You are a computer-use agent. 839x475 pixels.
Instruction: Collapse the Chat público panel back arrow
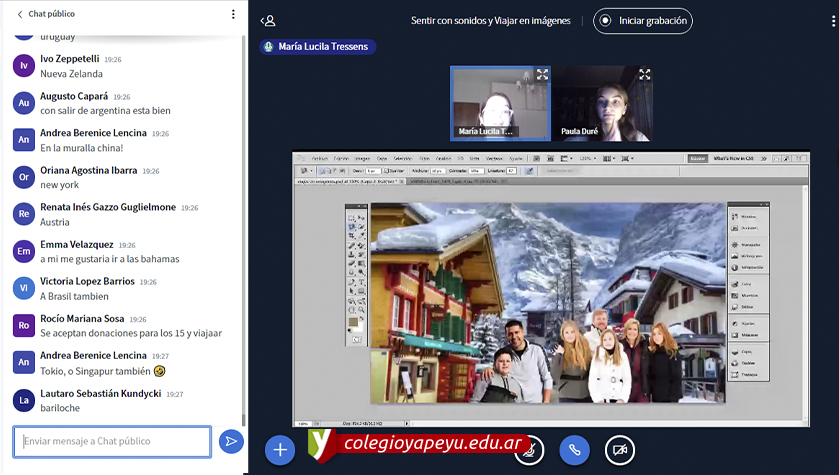point(20,14)
